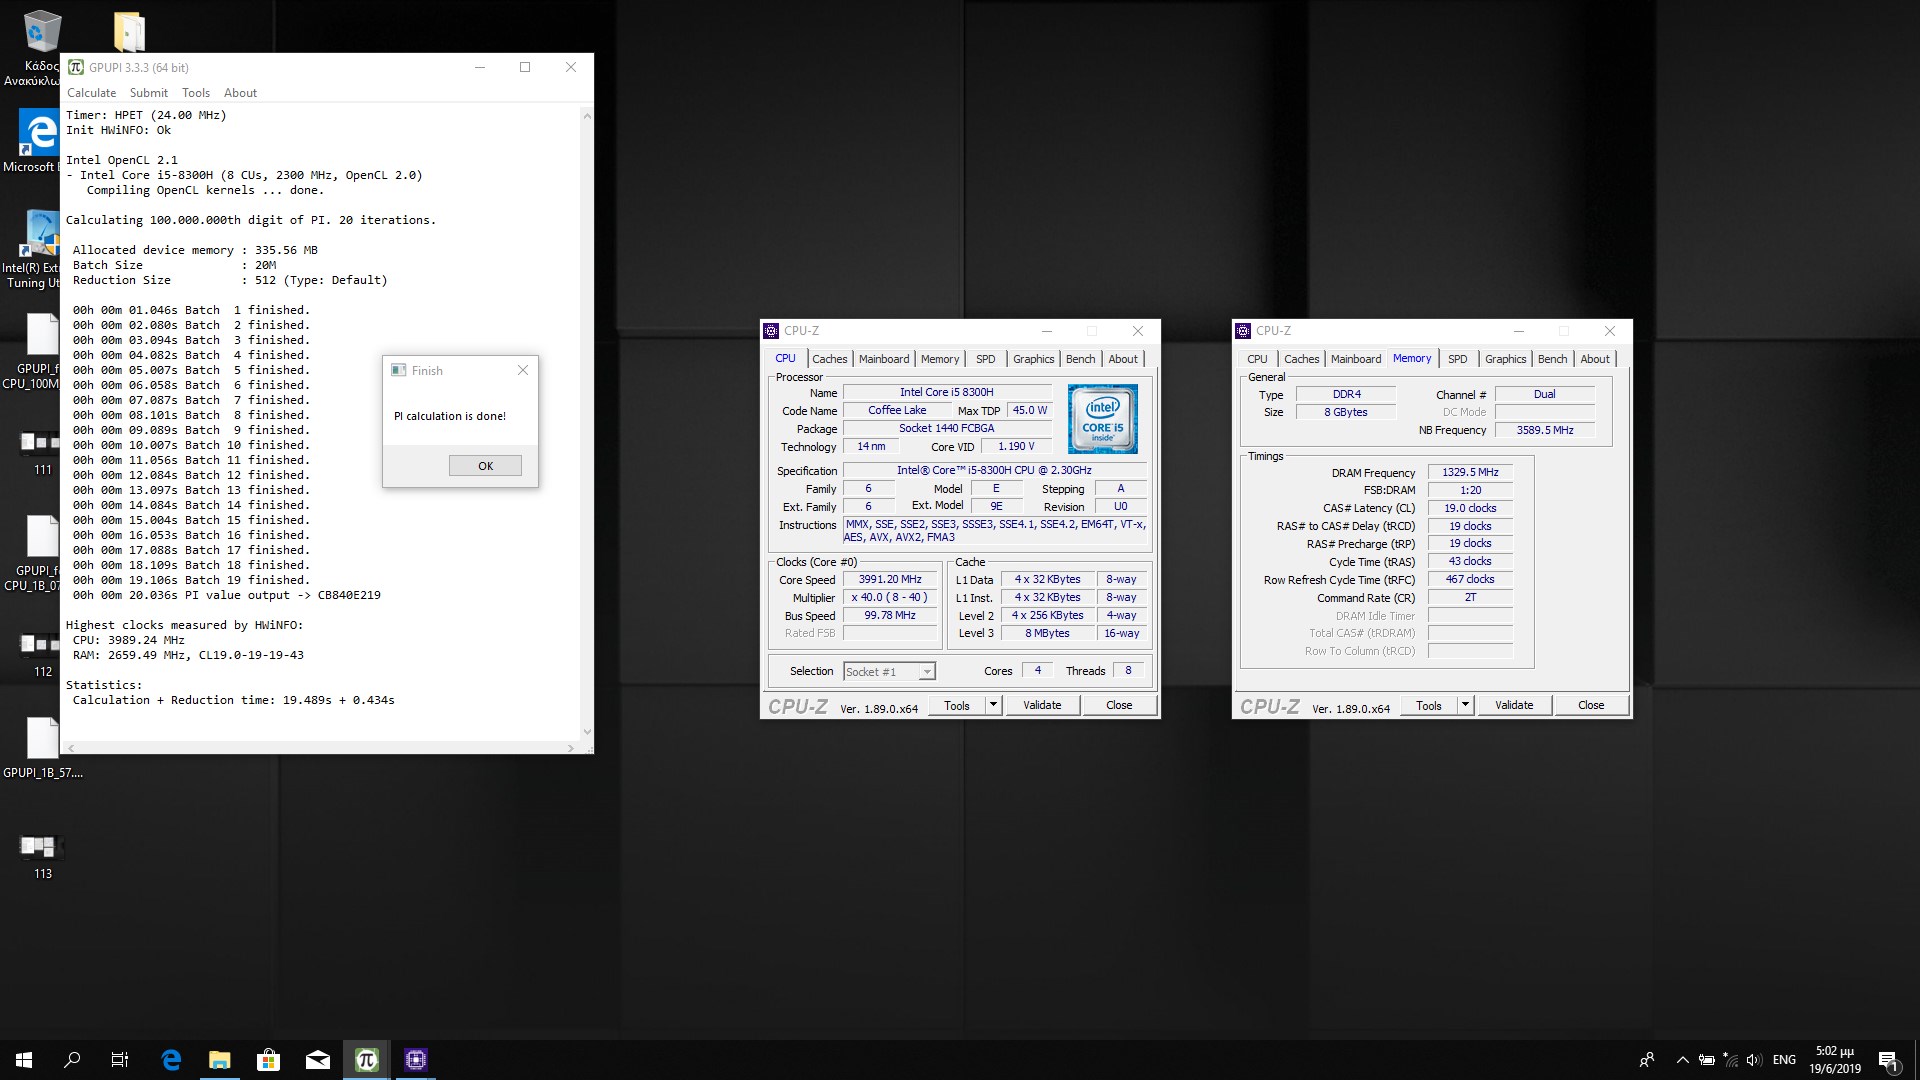Click the network icon in system tray
This screenshot has width=1920, height=1080.
point(1731,1060)
